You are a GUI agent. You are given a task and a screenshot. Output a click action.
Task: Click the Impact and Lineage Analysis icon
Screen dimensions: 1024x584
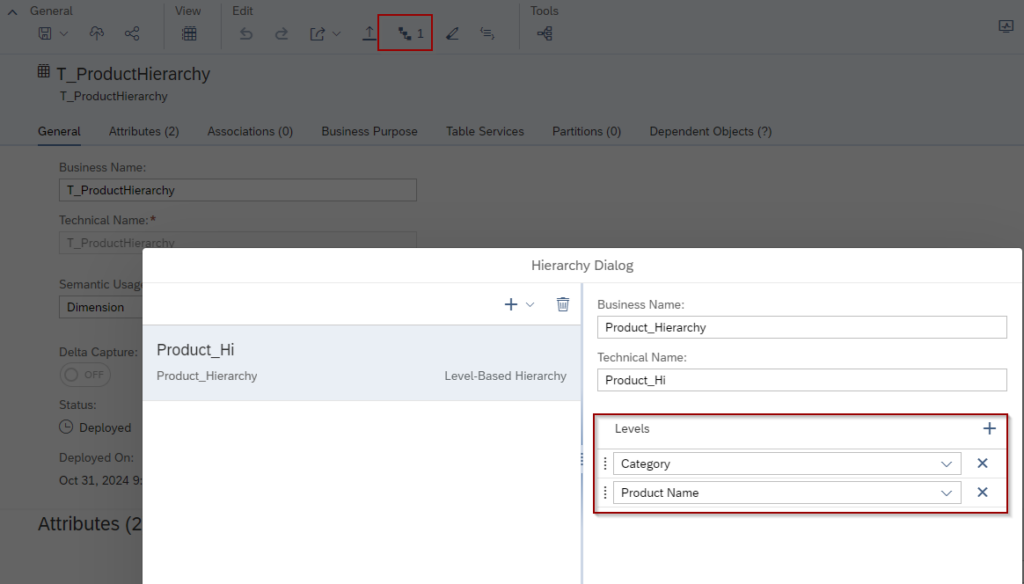[545, 33]
